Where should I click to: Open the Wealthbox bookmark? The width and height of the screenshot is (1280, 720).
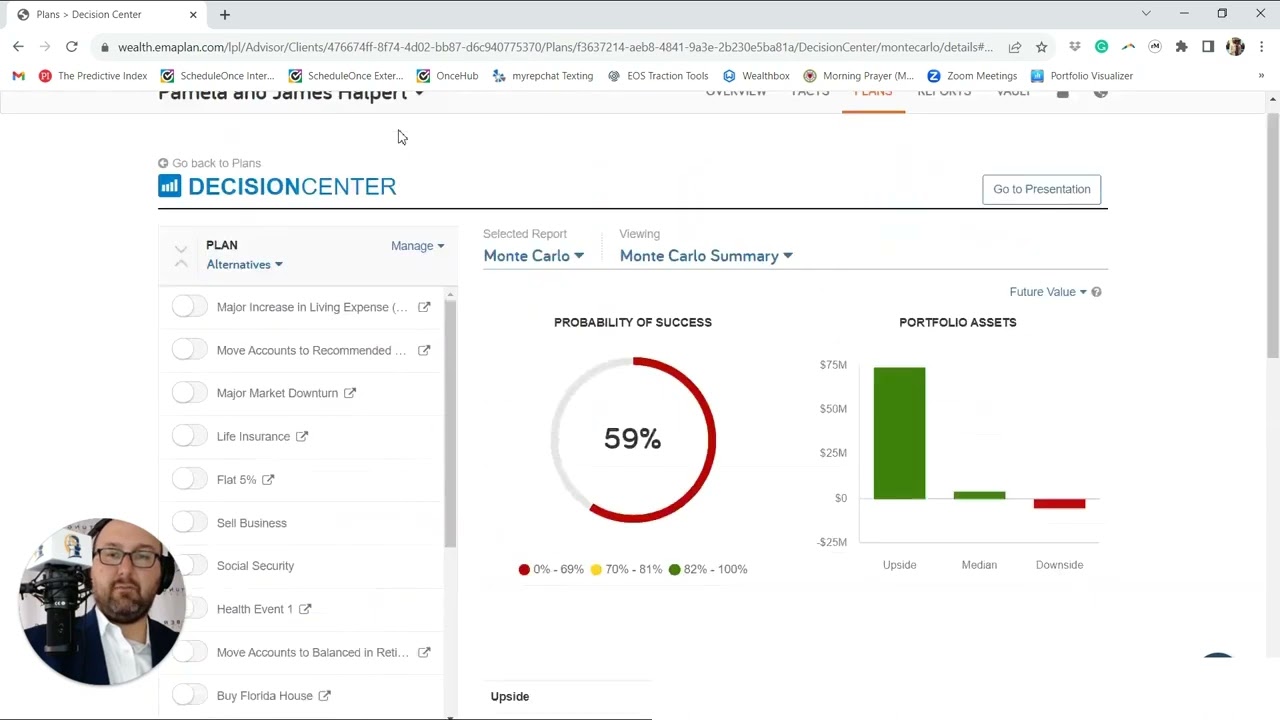(756, 76)
